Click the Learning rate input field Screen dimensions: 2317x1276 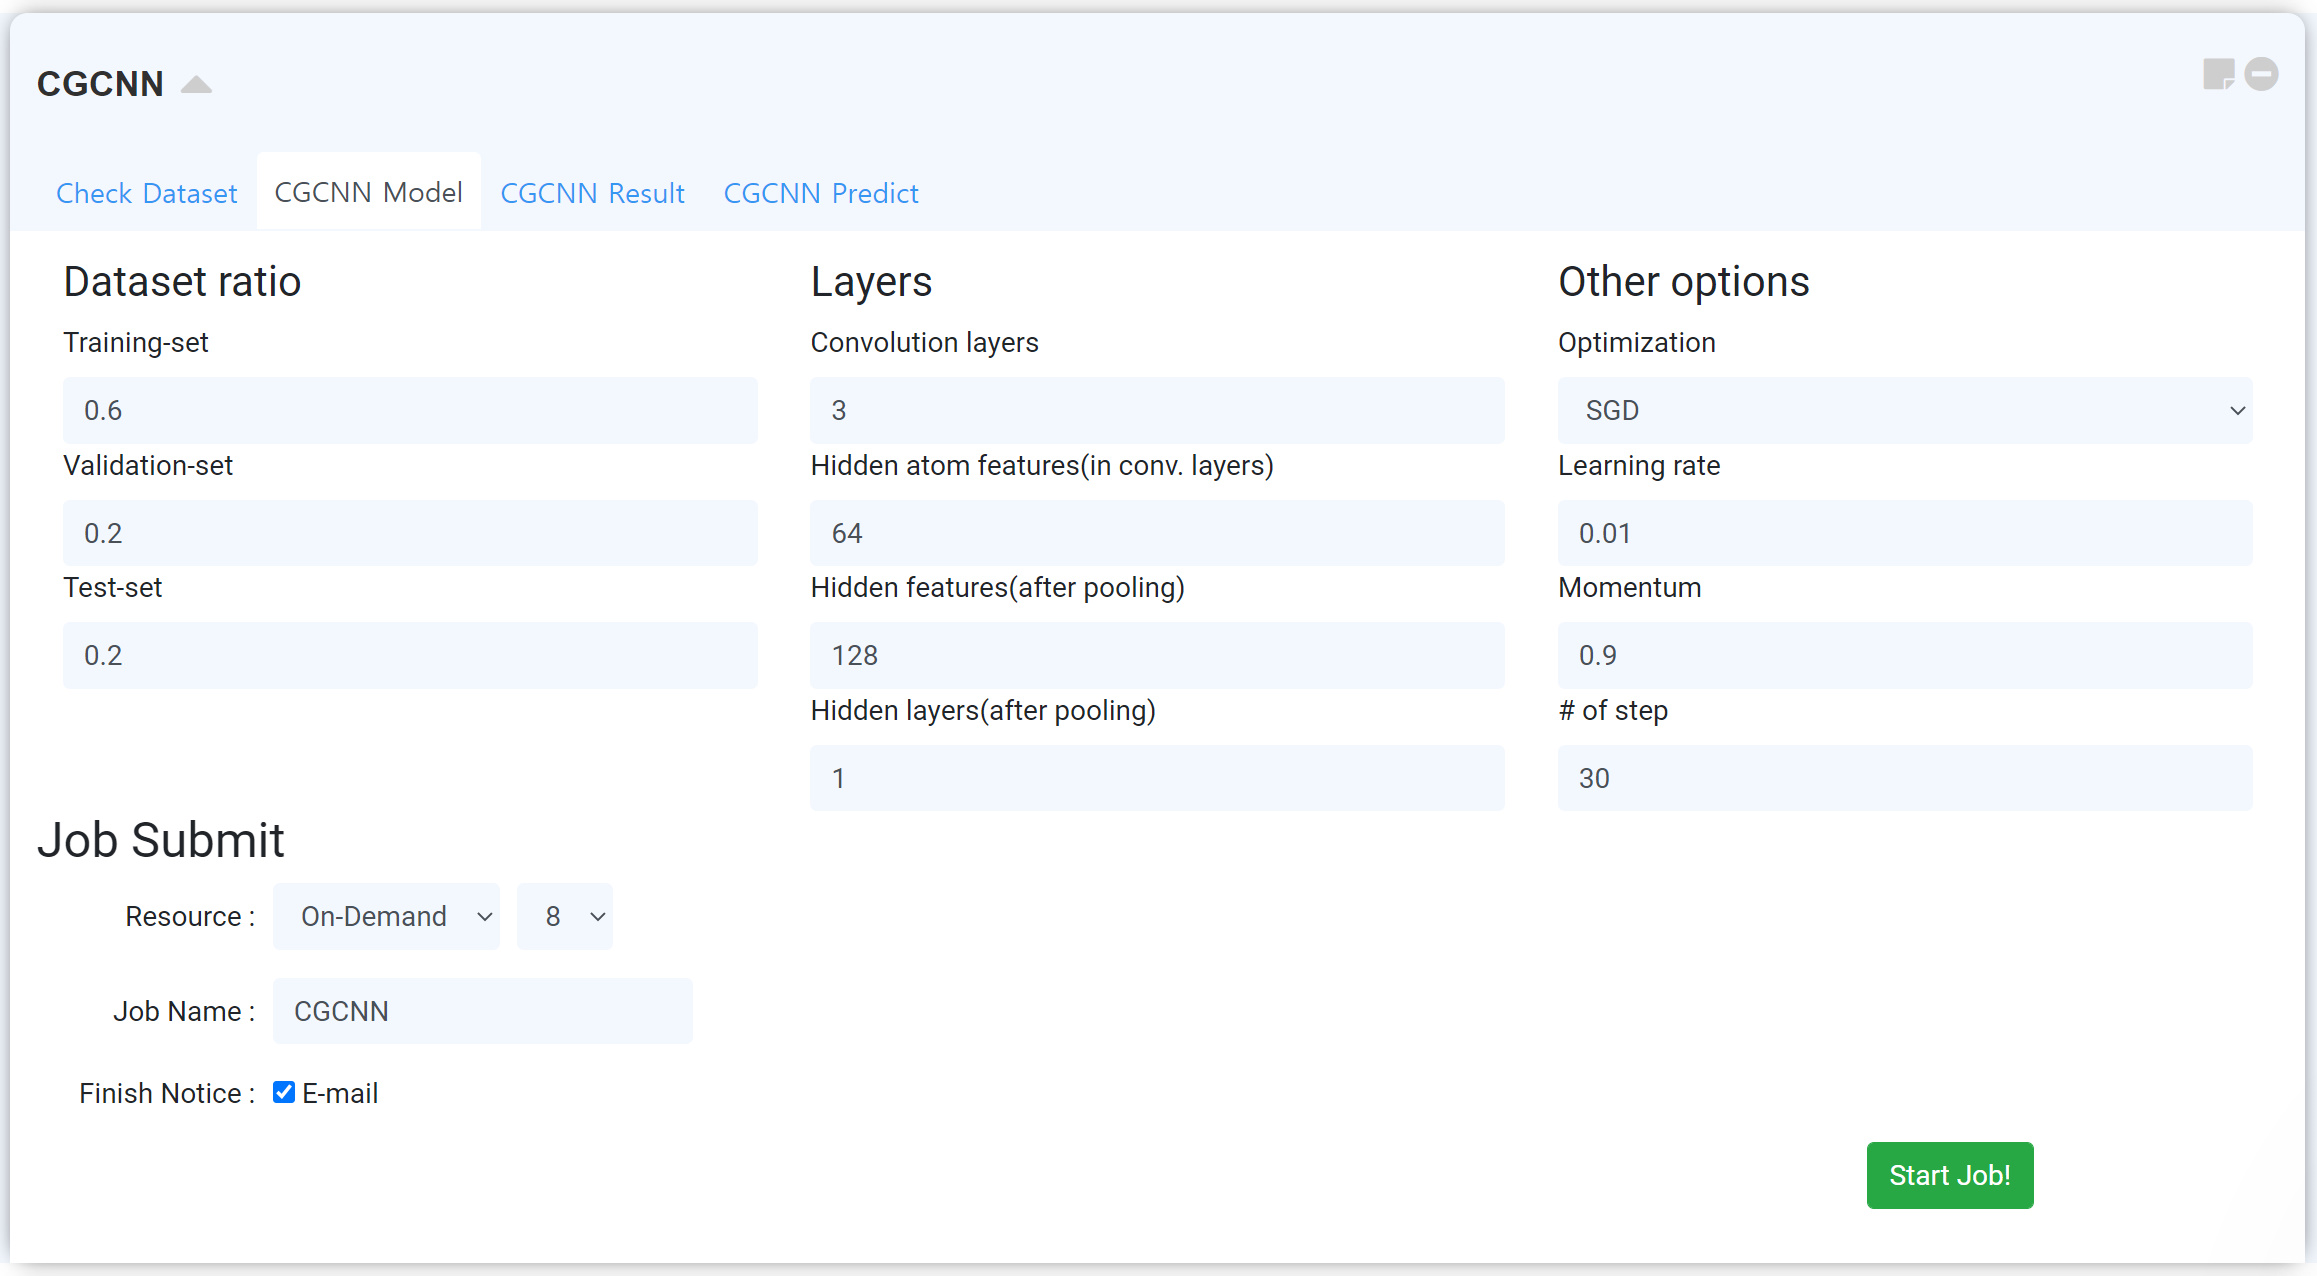[x=1904, y=533]
